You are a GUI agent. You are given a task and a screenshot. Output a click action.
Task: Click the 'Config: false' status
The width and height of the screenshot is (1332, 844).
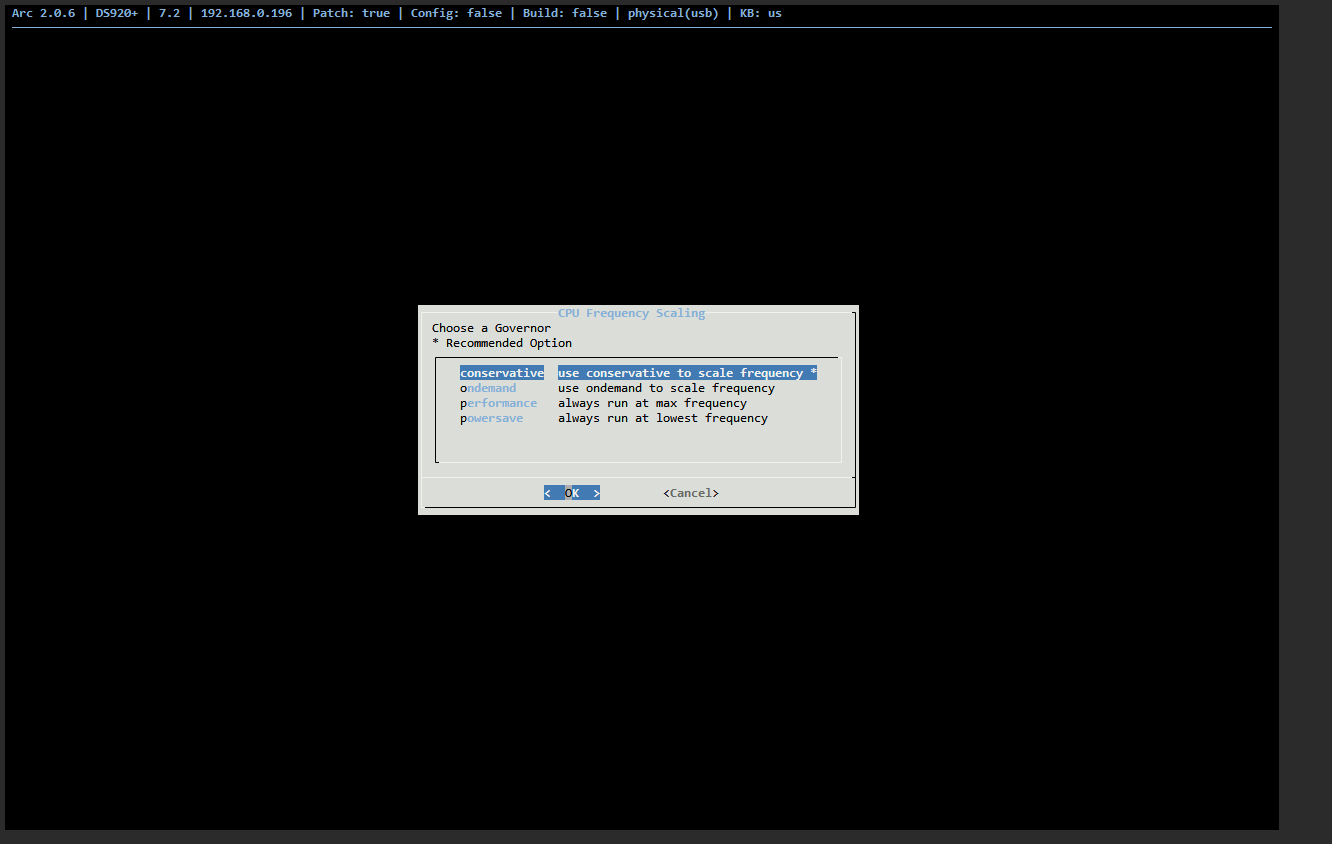point(456,13)
